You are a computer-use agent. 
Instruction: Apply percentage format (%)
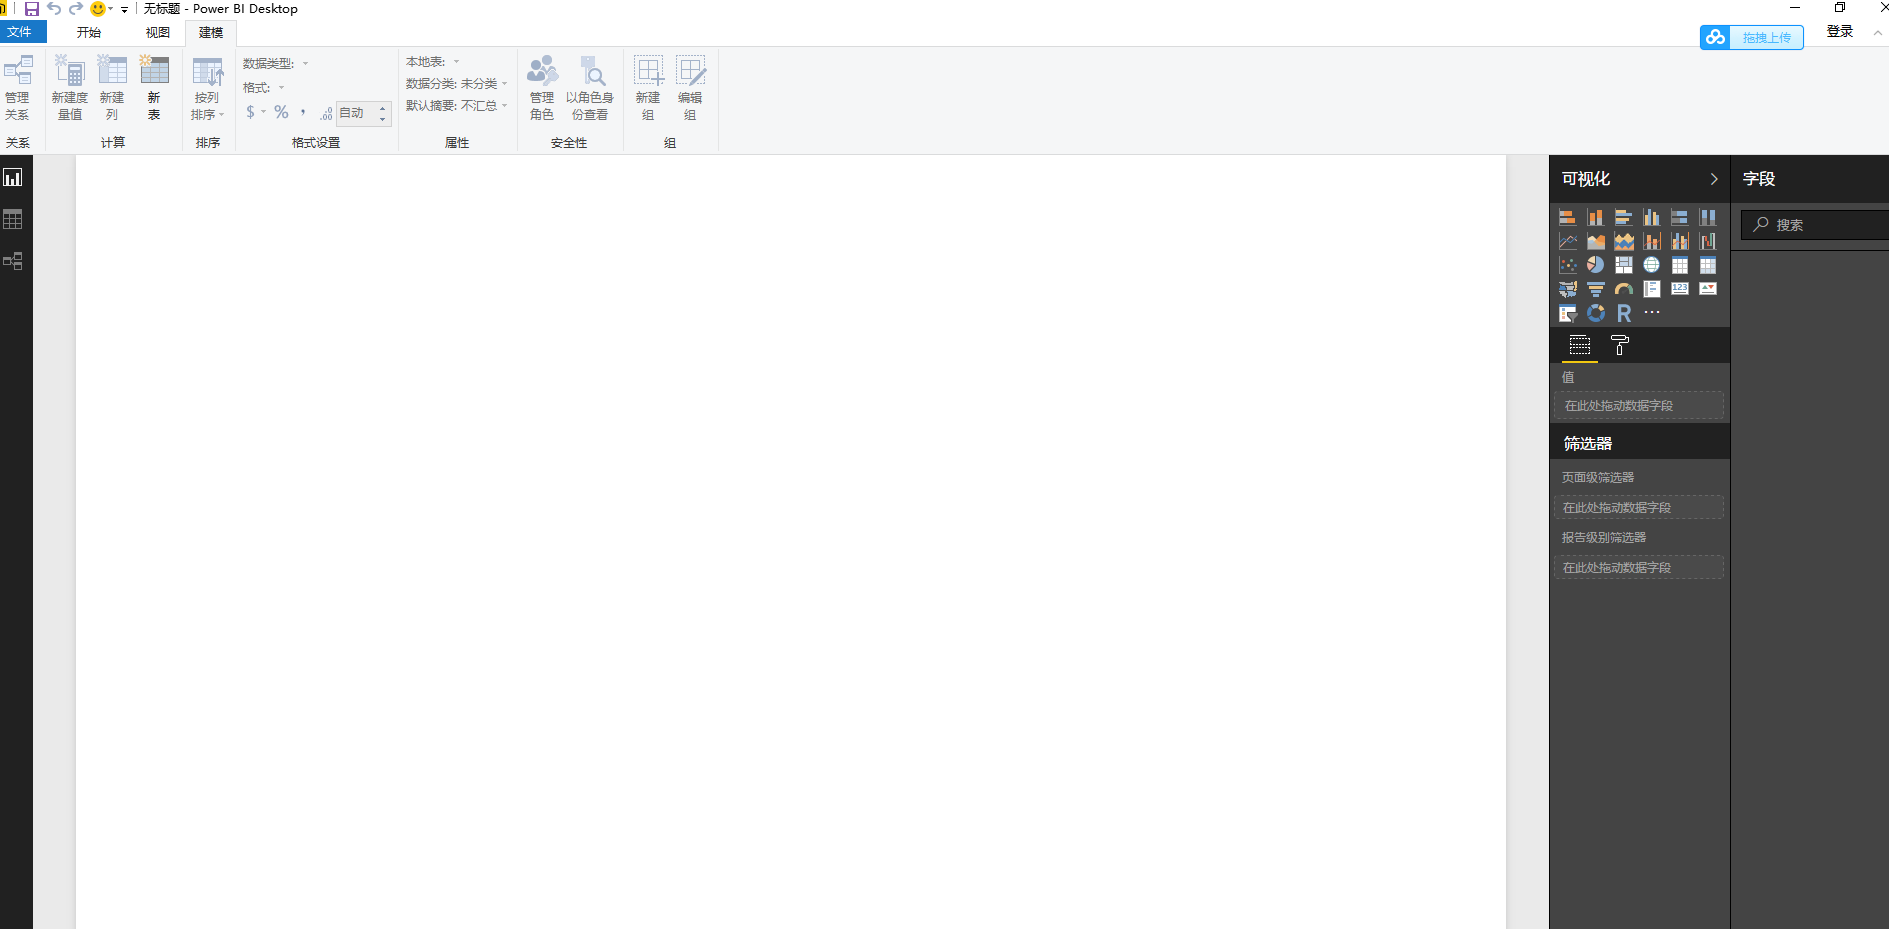tap(282, 112)
